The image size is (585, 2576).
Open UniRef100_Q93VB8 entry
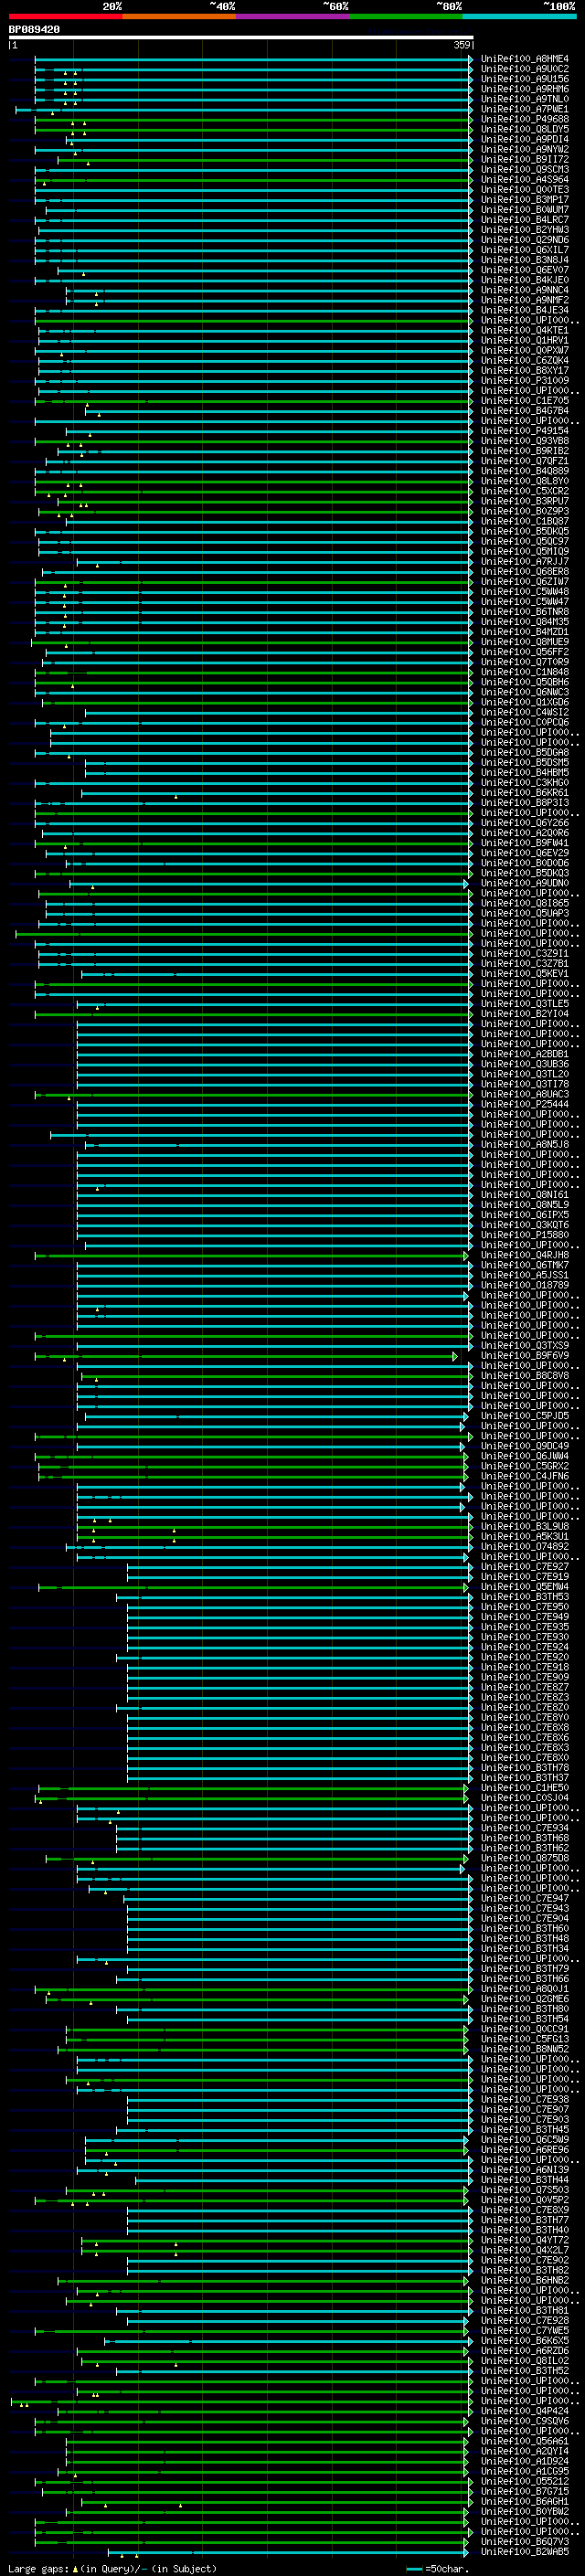click(525, 441)
